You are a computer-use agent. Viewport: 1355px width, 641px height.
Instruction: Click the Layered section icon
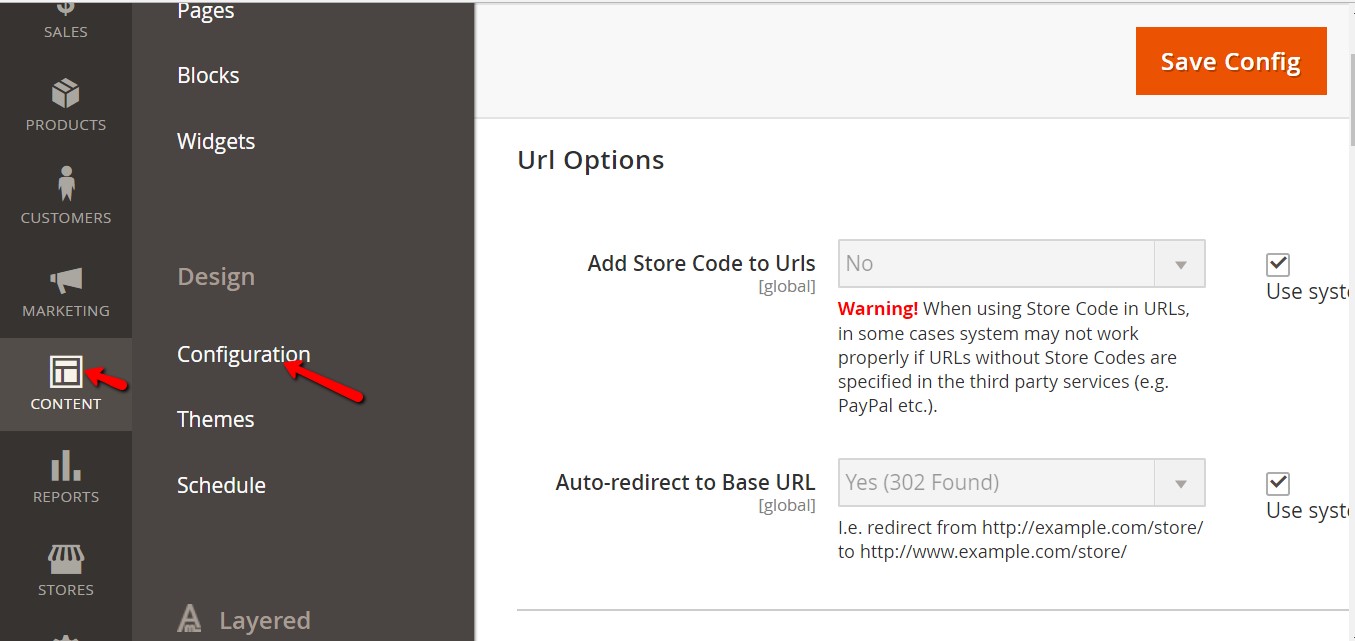(189, 620)
